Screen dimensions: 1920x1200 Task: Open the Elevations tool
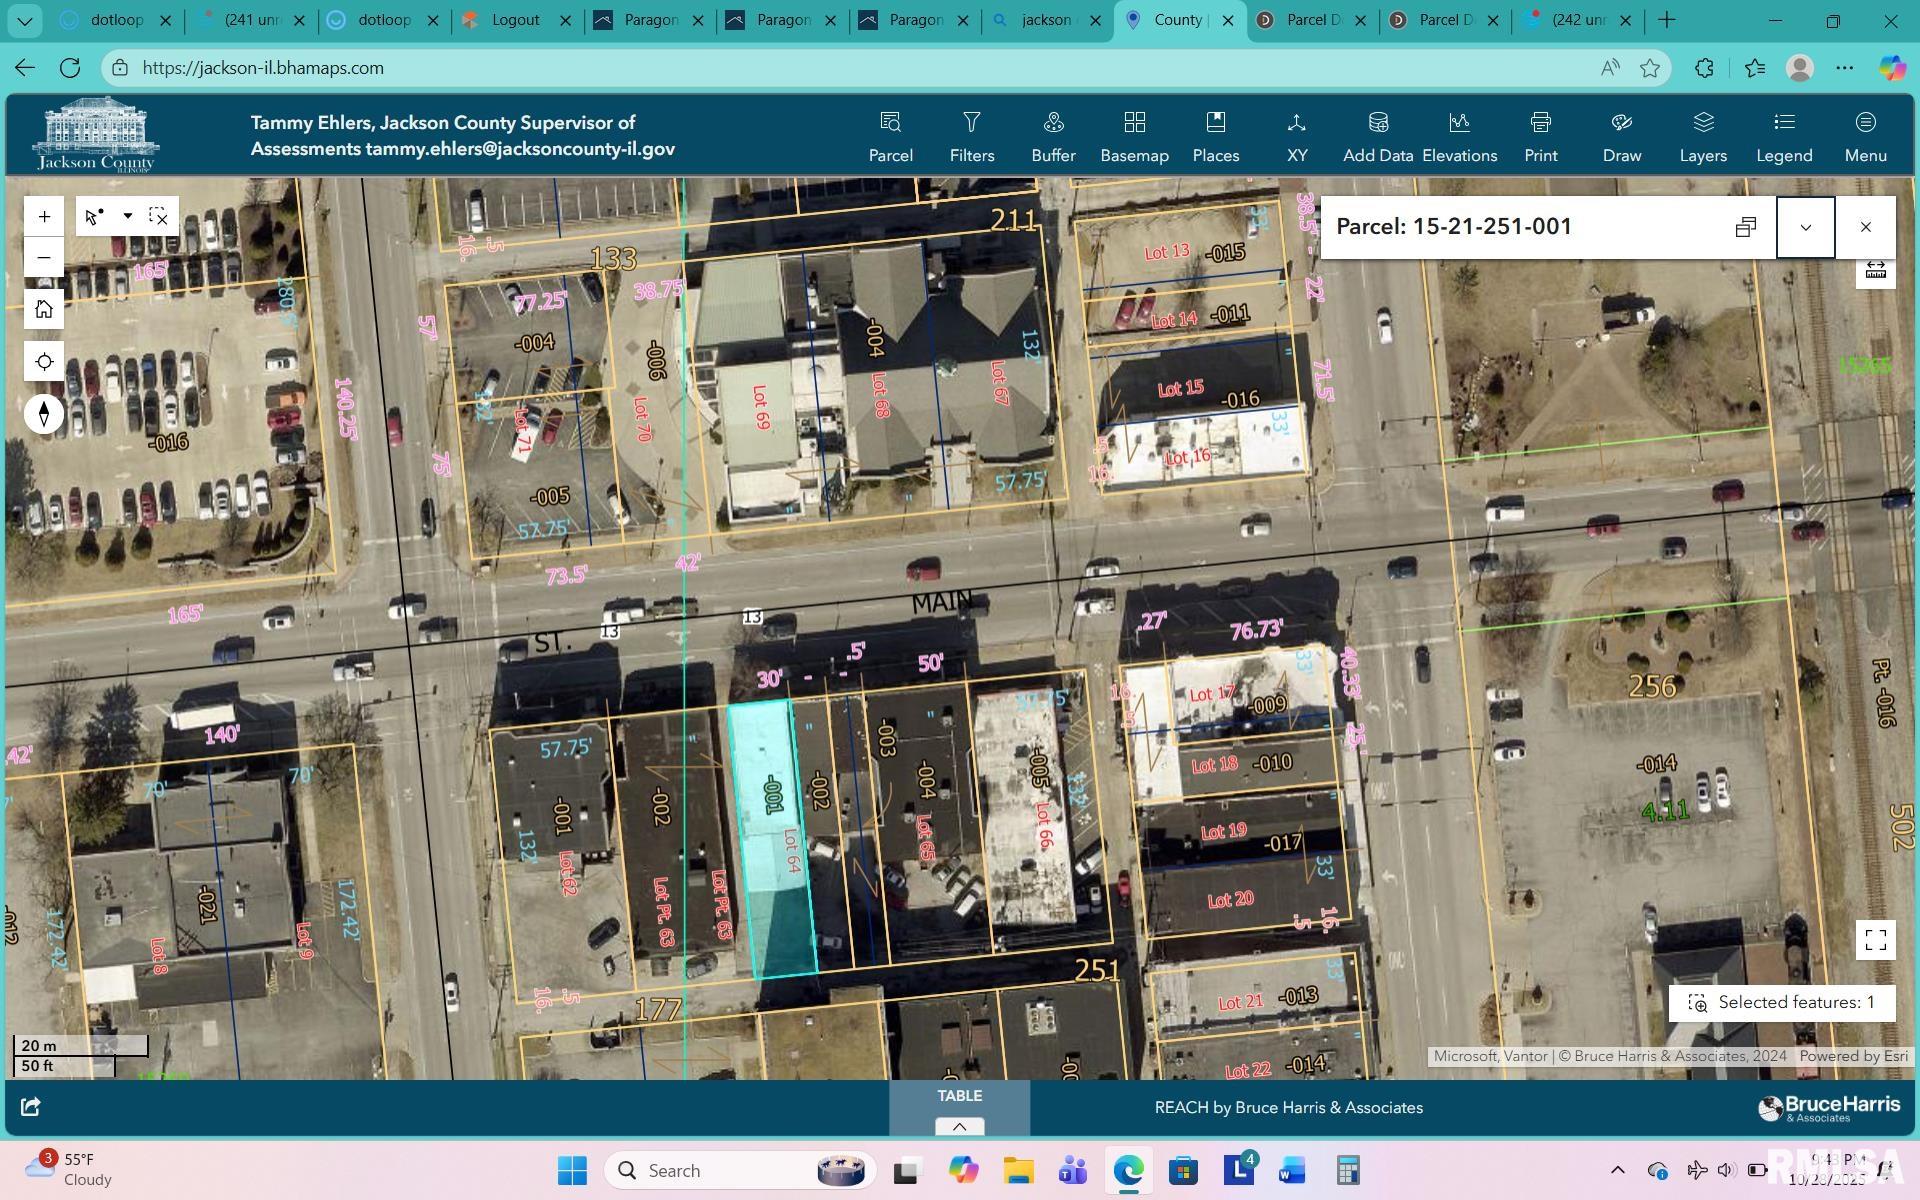coord(1459,135)
